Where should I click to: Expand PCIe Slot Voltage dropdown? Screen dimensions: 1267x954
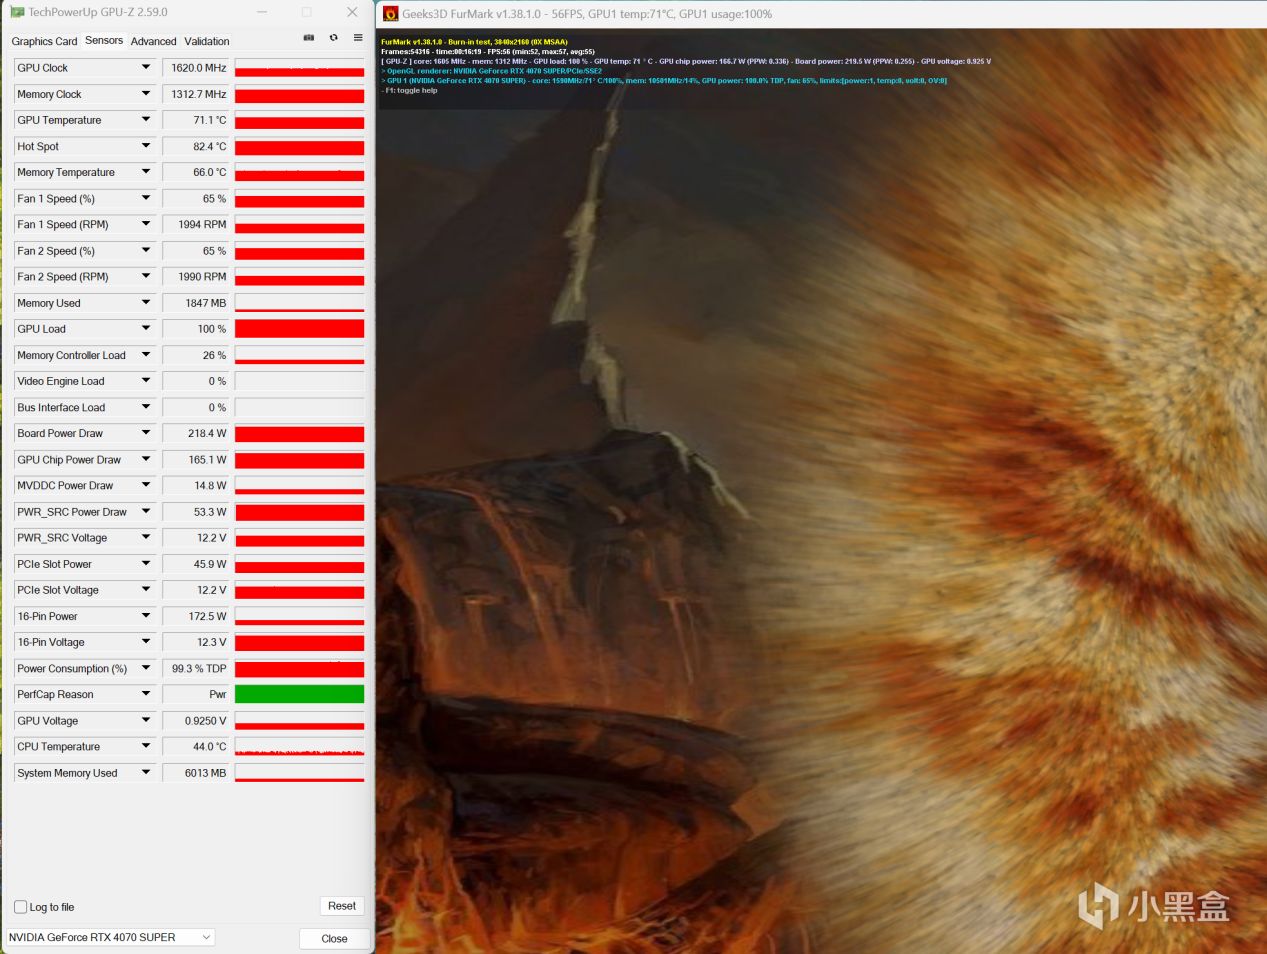(146, 590)
